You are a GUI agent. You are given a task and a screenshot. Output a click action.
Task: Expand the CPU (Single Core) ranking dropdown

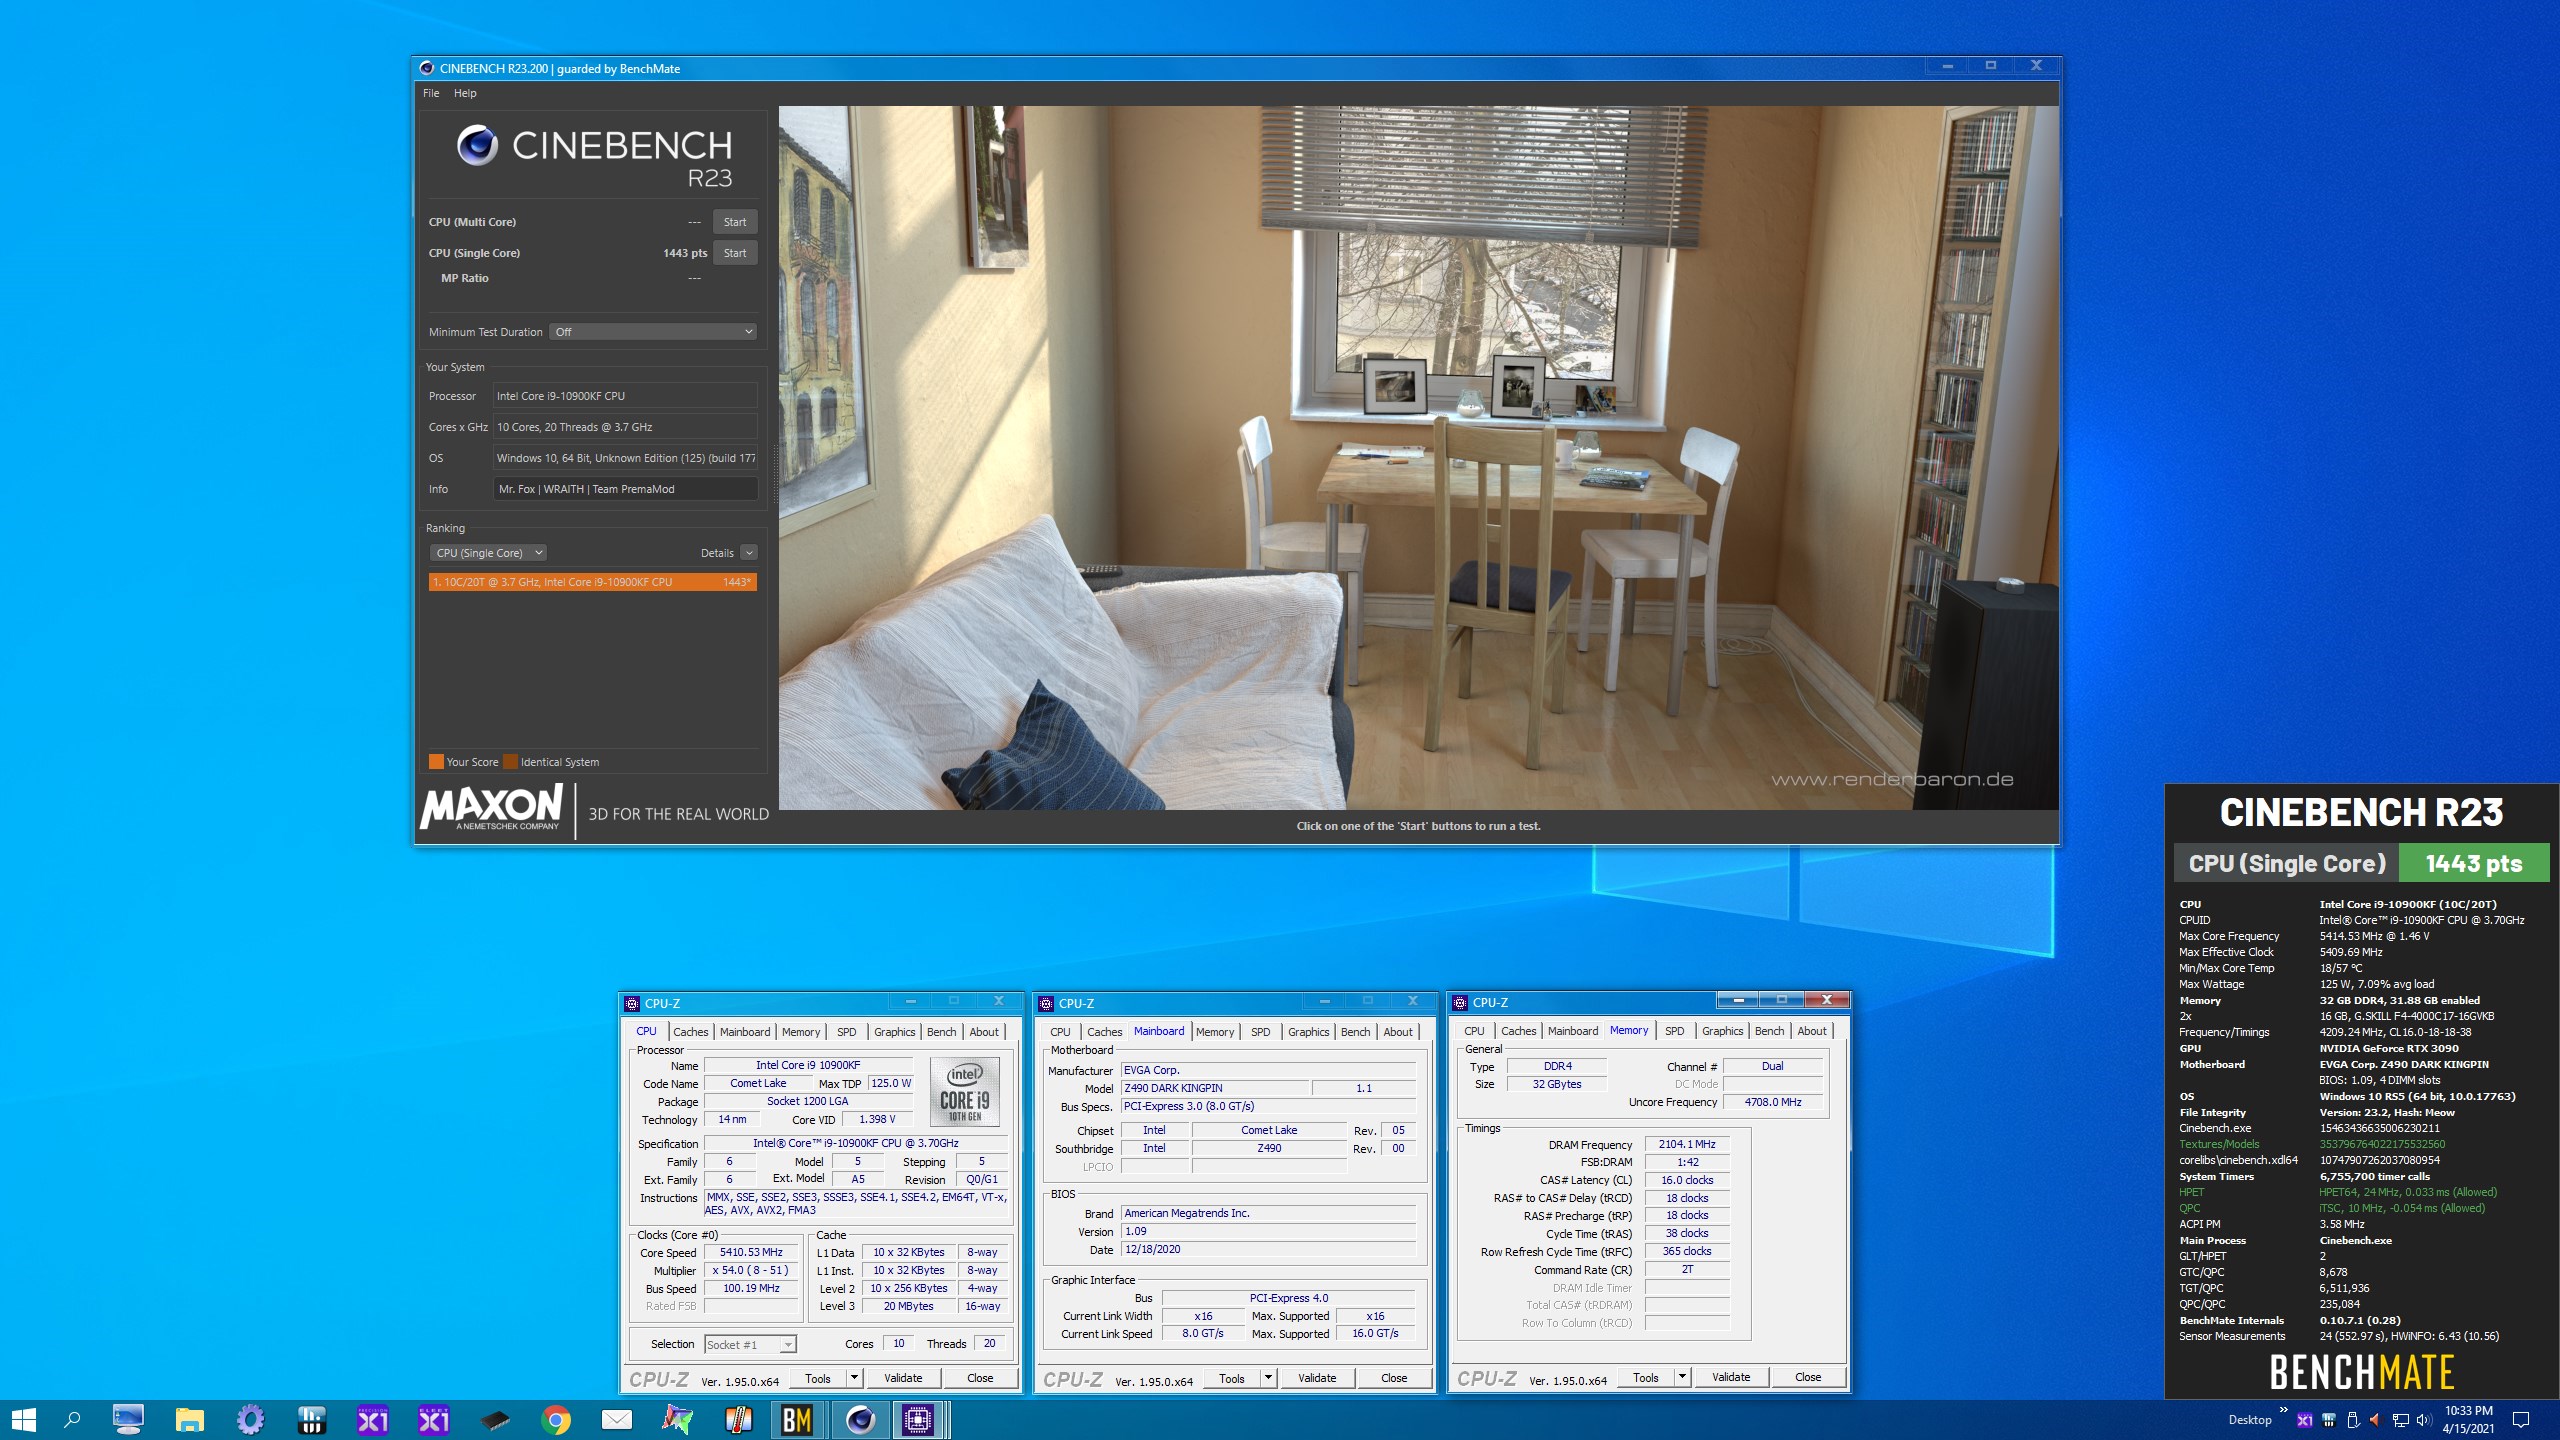[489, 553]
